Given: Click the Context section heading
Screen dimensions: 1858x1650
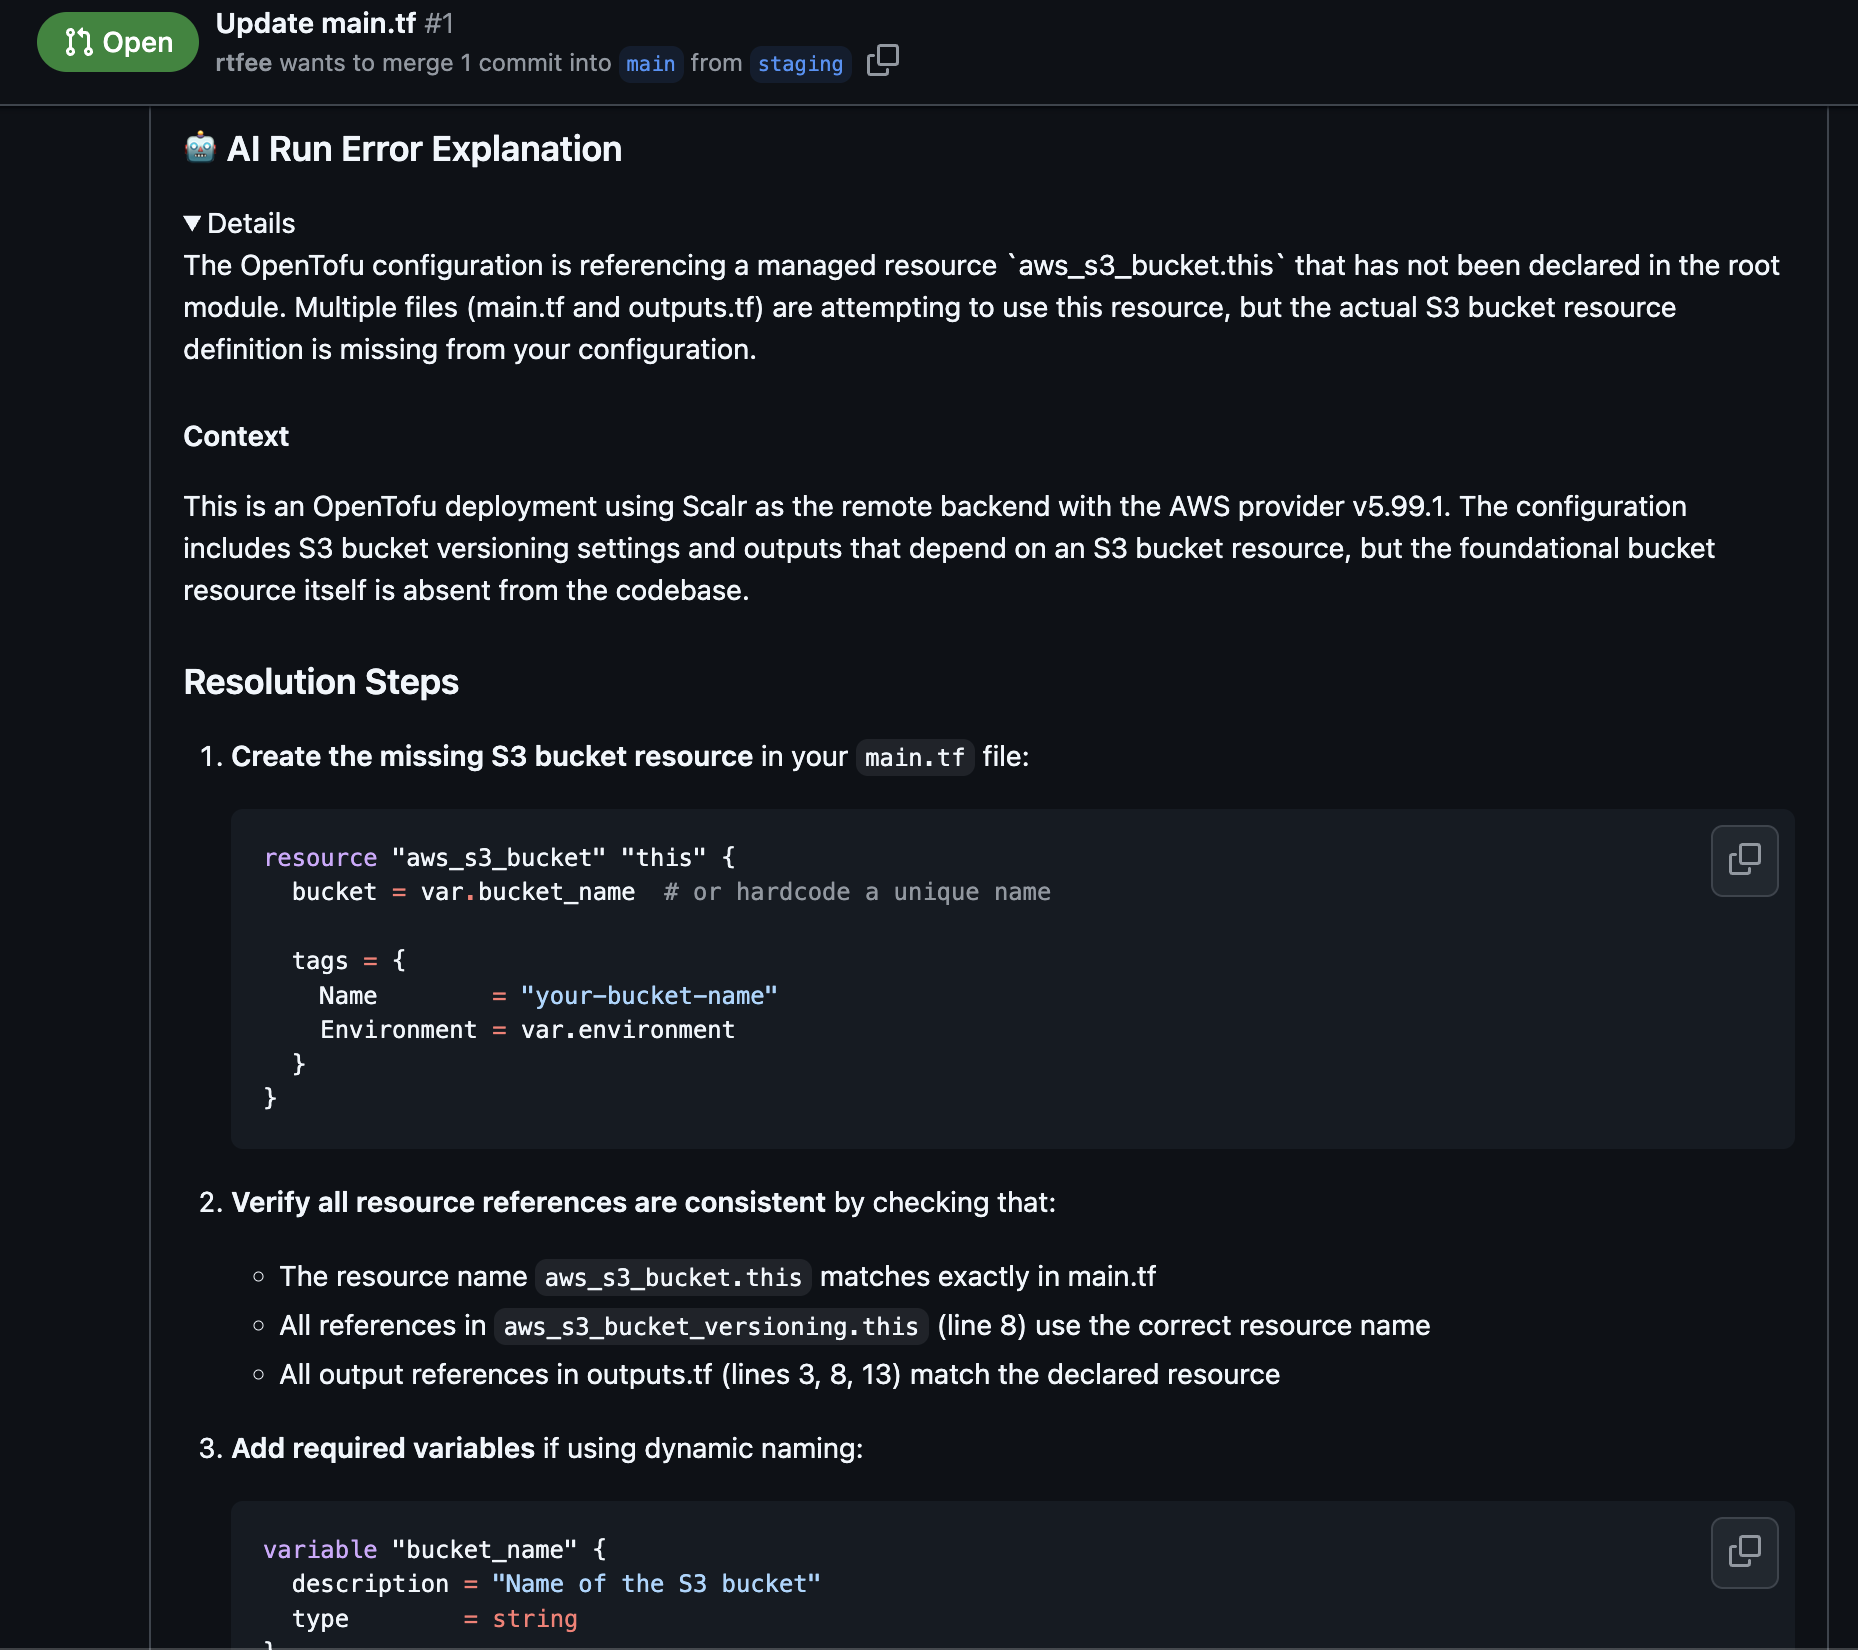Looking at the screenshot, I should point(236,436).
